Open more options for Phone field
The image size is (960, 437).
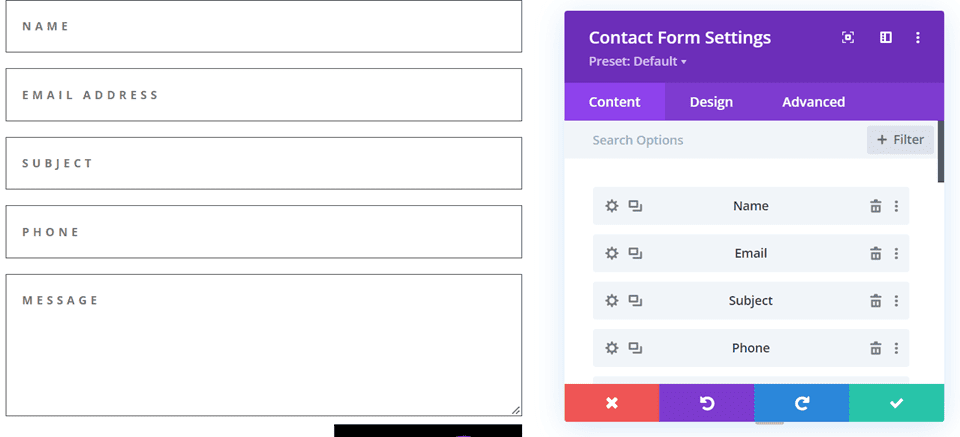tap(896, 348)
